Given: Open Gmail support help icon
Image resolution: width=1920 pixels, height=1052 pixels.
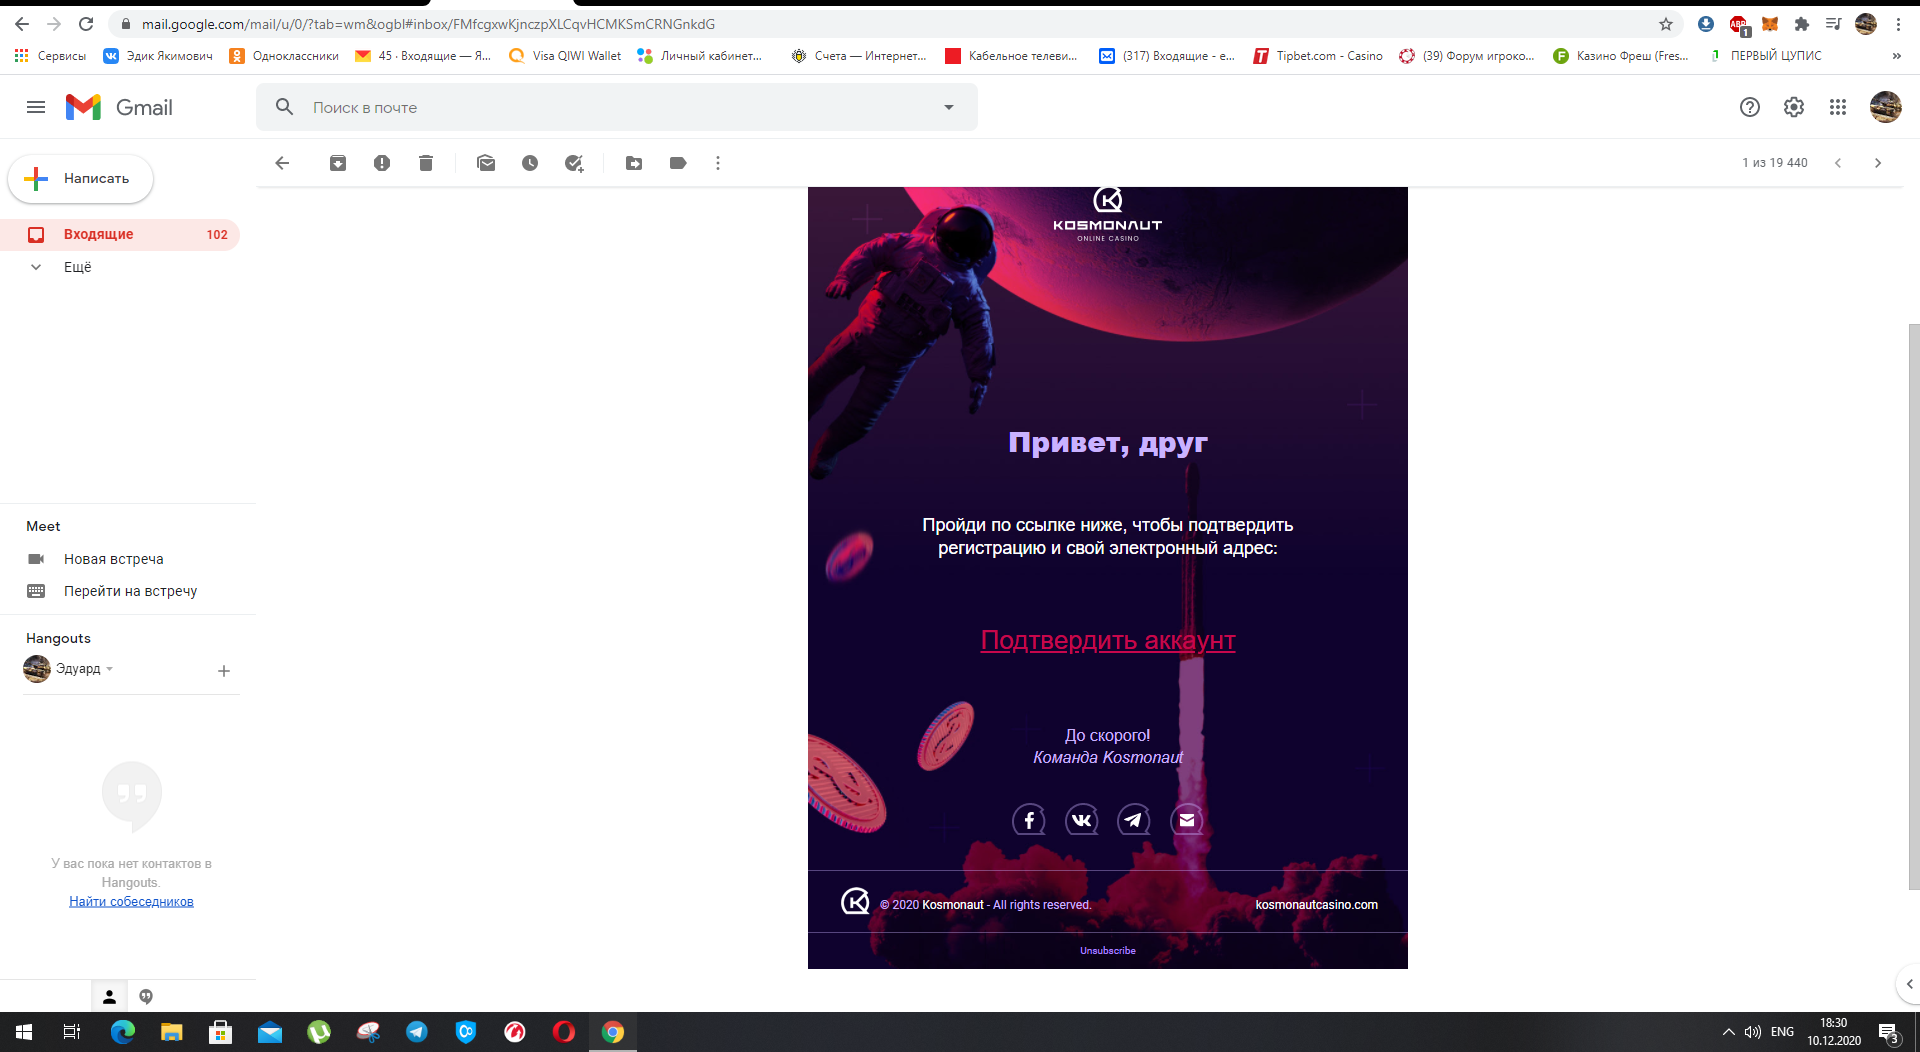Looking at the screenshot, I should tap(1750, 107).
